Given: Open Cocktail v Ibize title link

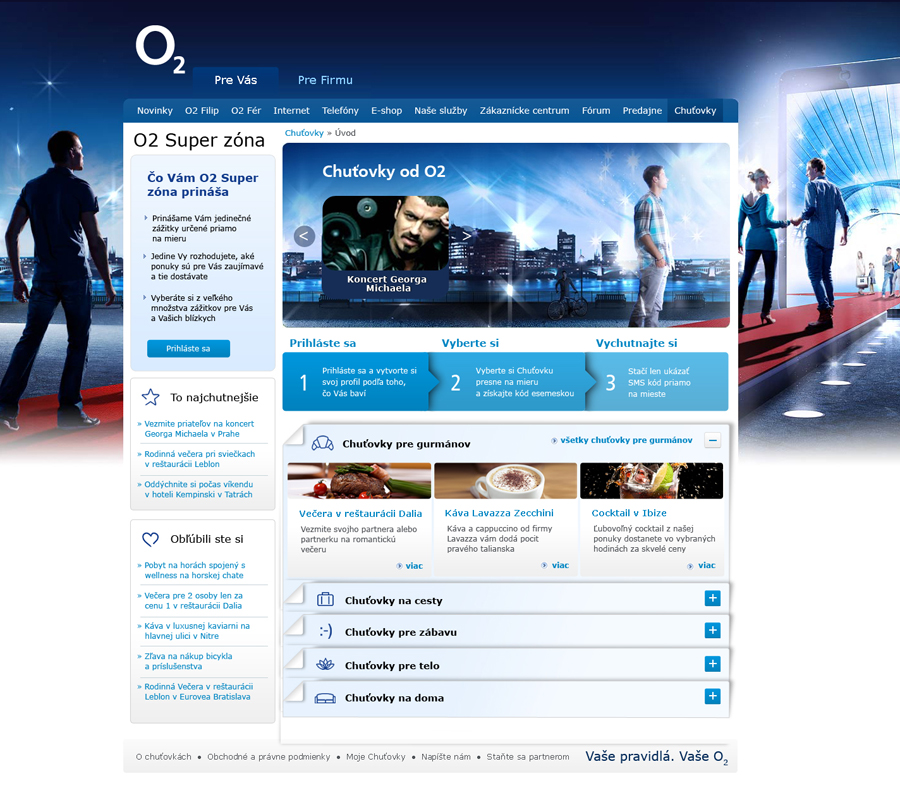Looking at the screenshot, I should click(x=629, y=513).
